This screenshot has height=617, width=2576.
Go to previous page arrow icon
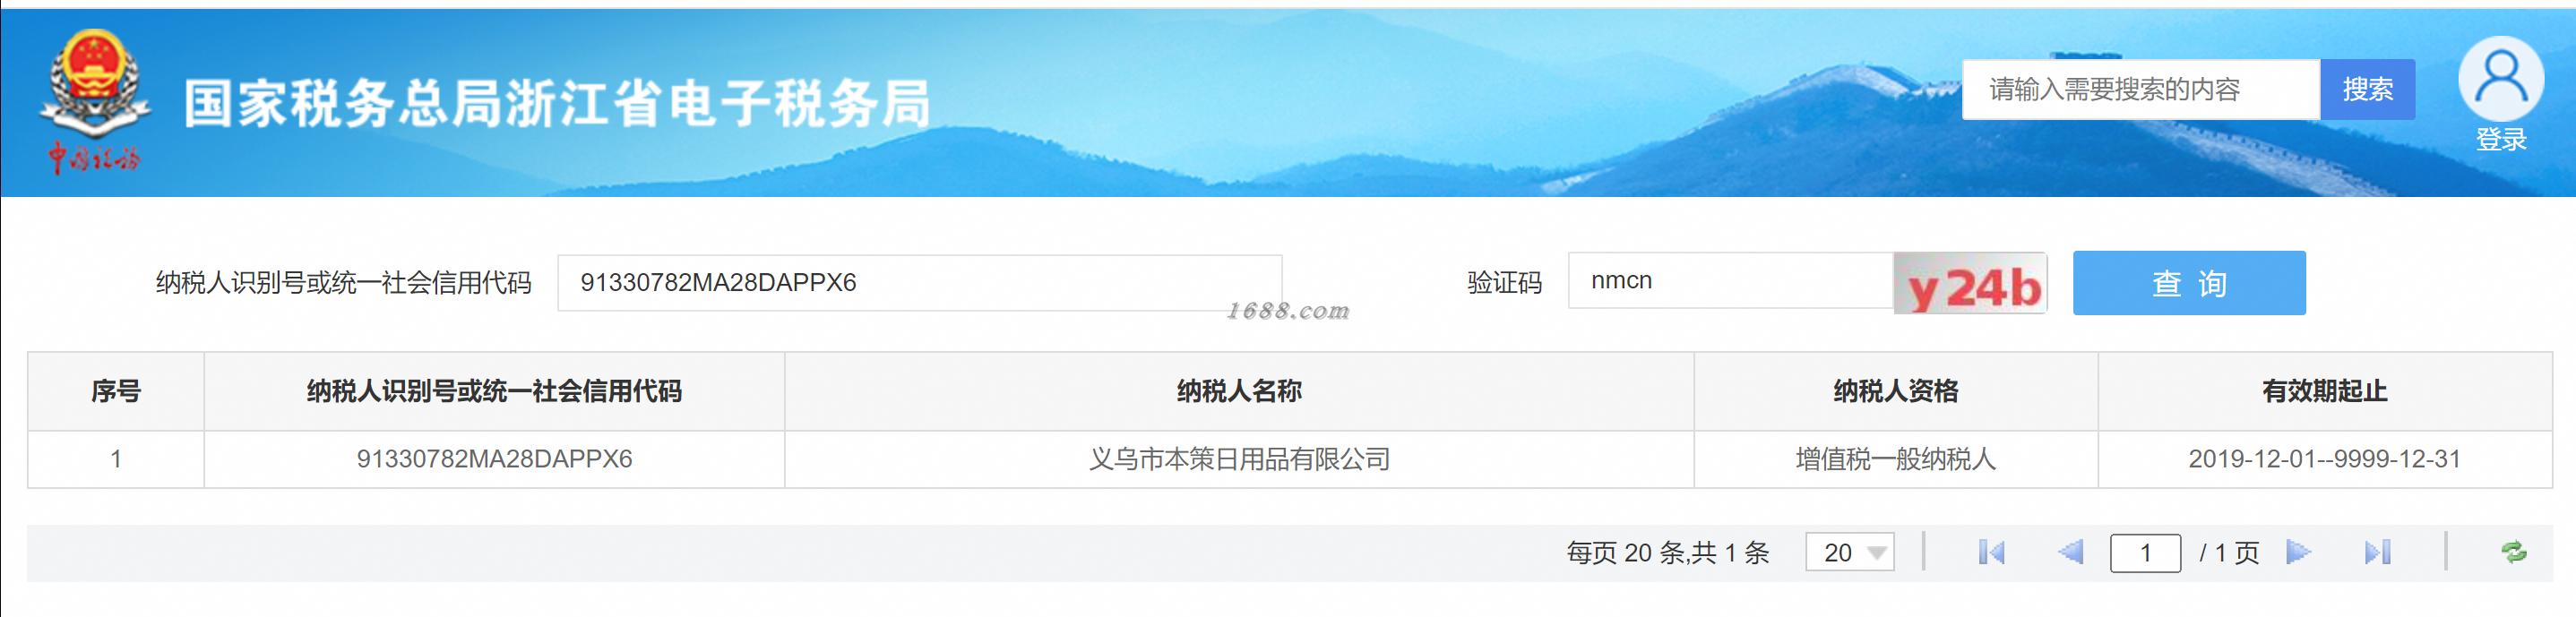click(2070, 552)
